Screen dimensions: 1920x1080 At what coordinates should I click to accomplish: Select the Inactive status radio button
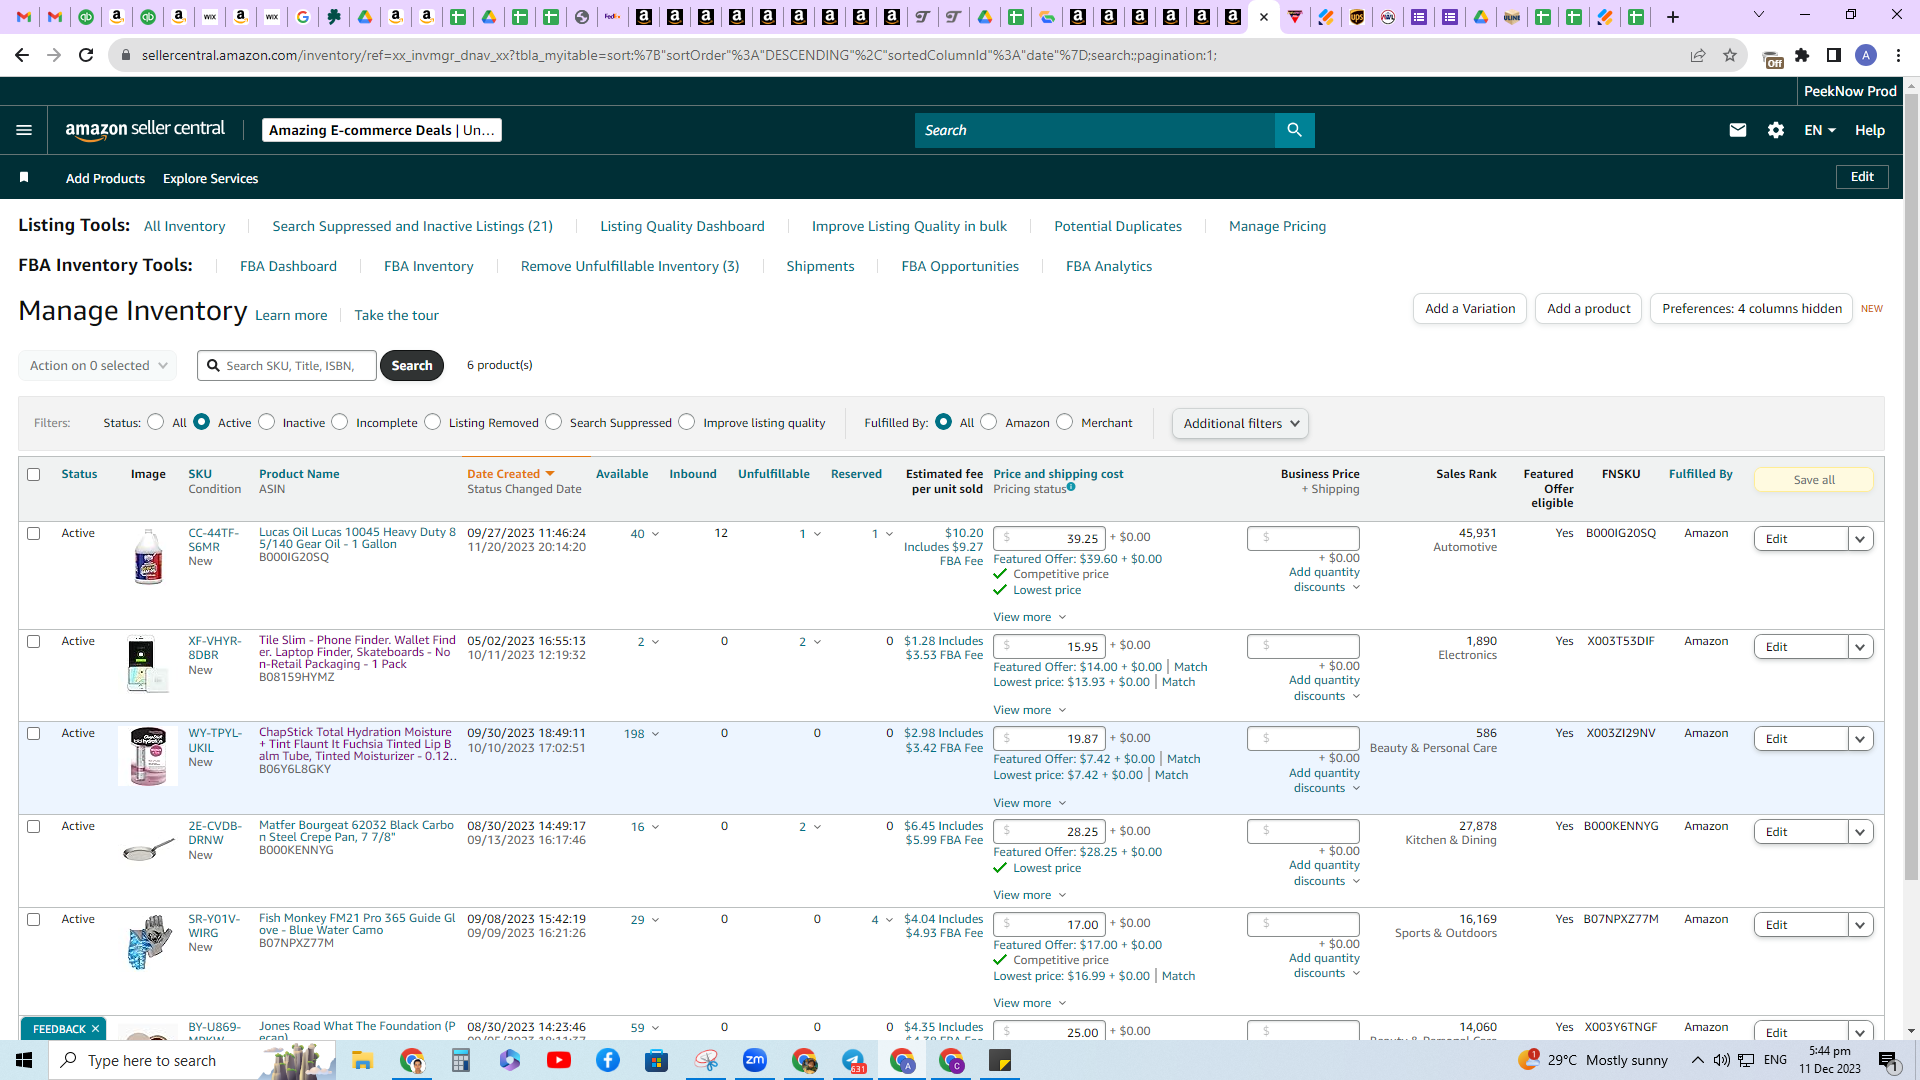(267, 422)
